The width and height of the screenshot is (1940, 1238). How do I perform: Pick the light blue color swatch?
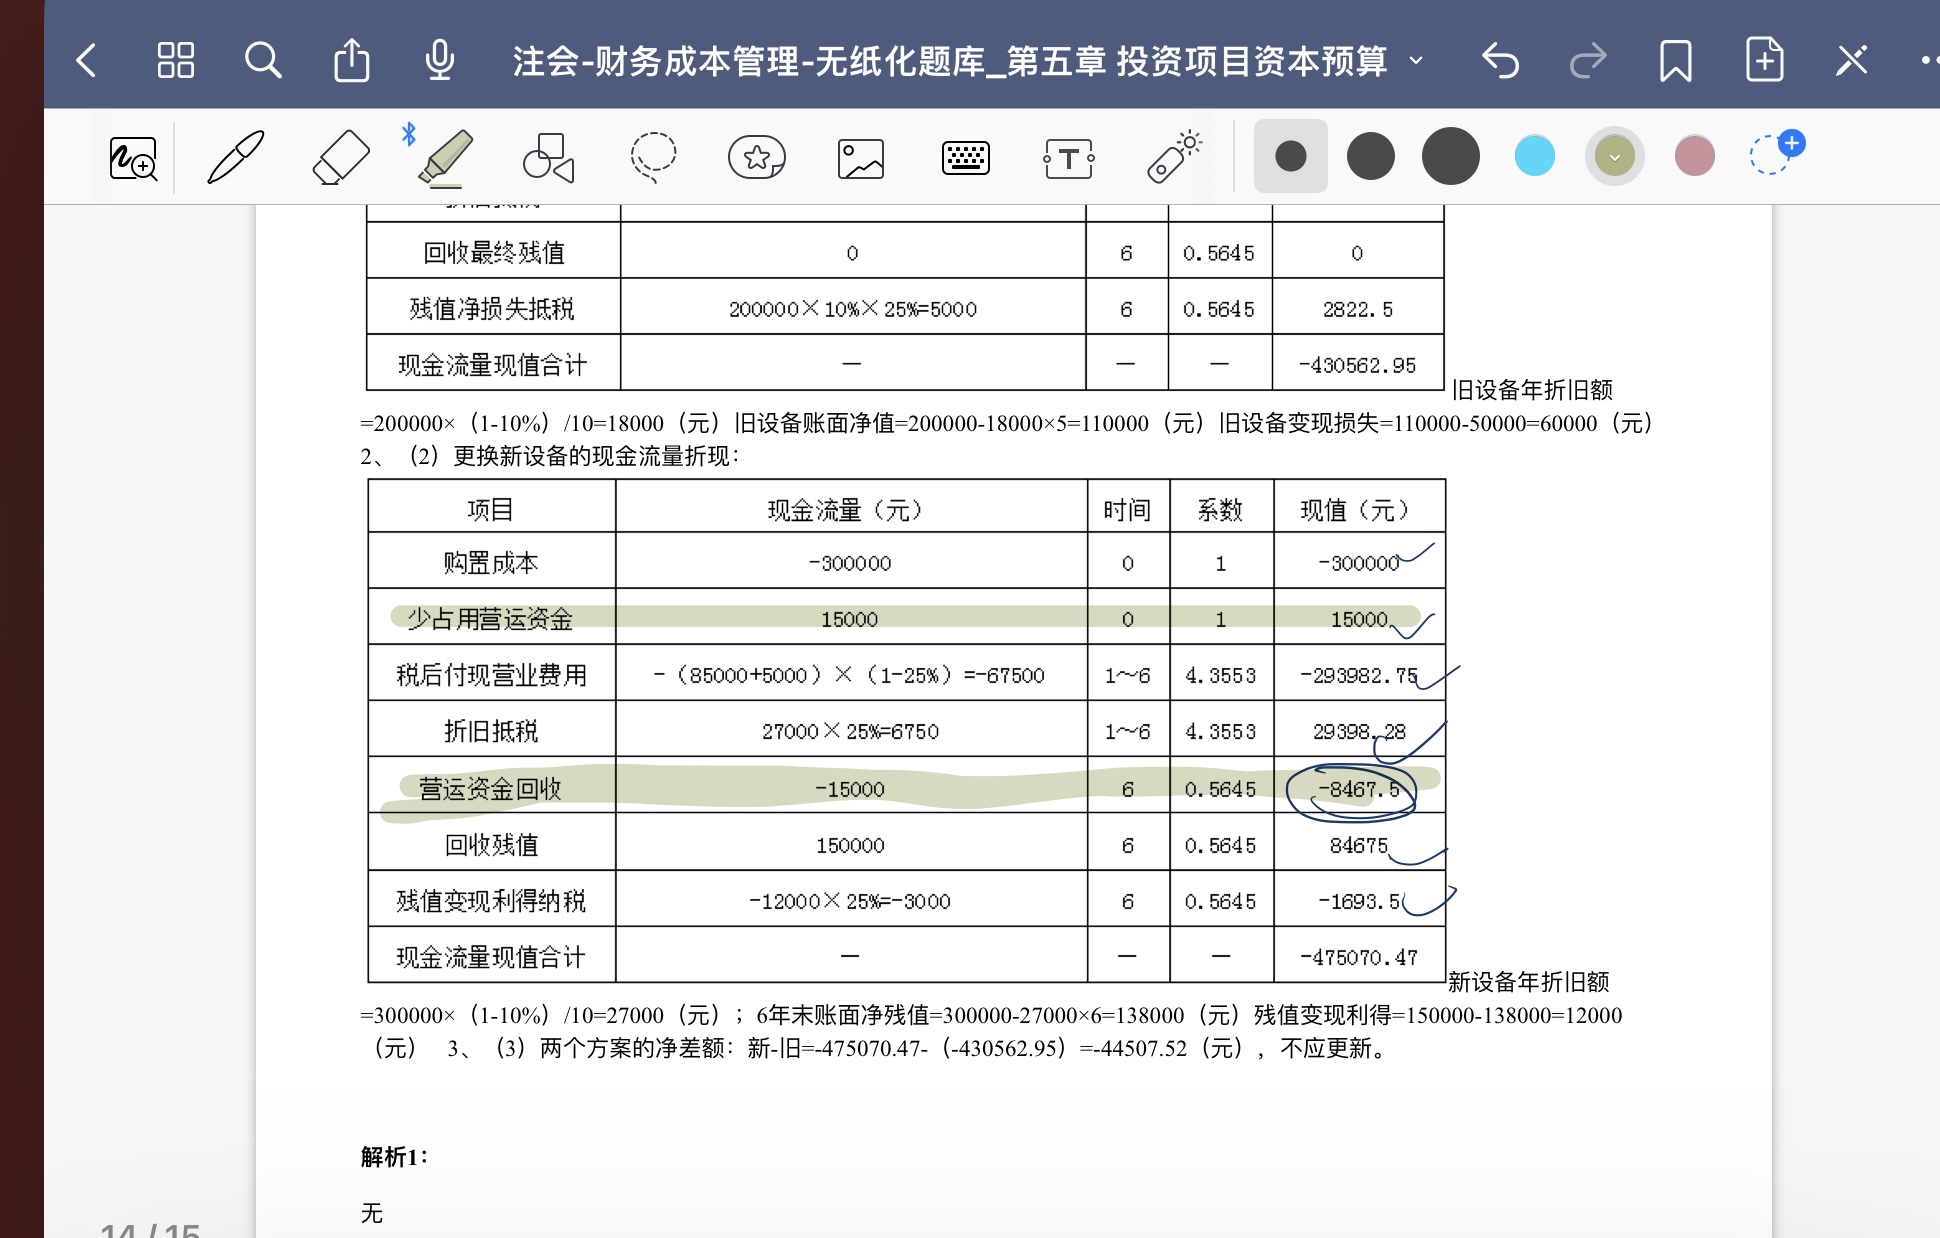(1534, 156)
